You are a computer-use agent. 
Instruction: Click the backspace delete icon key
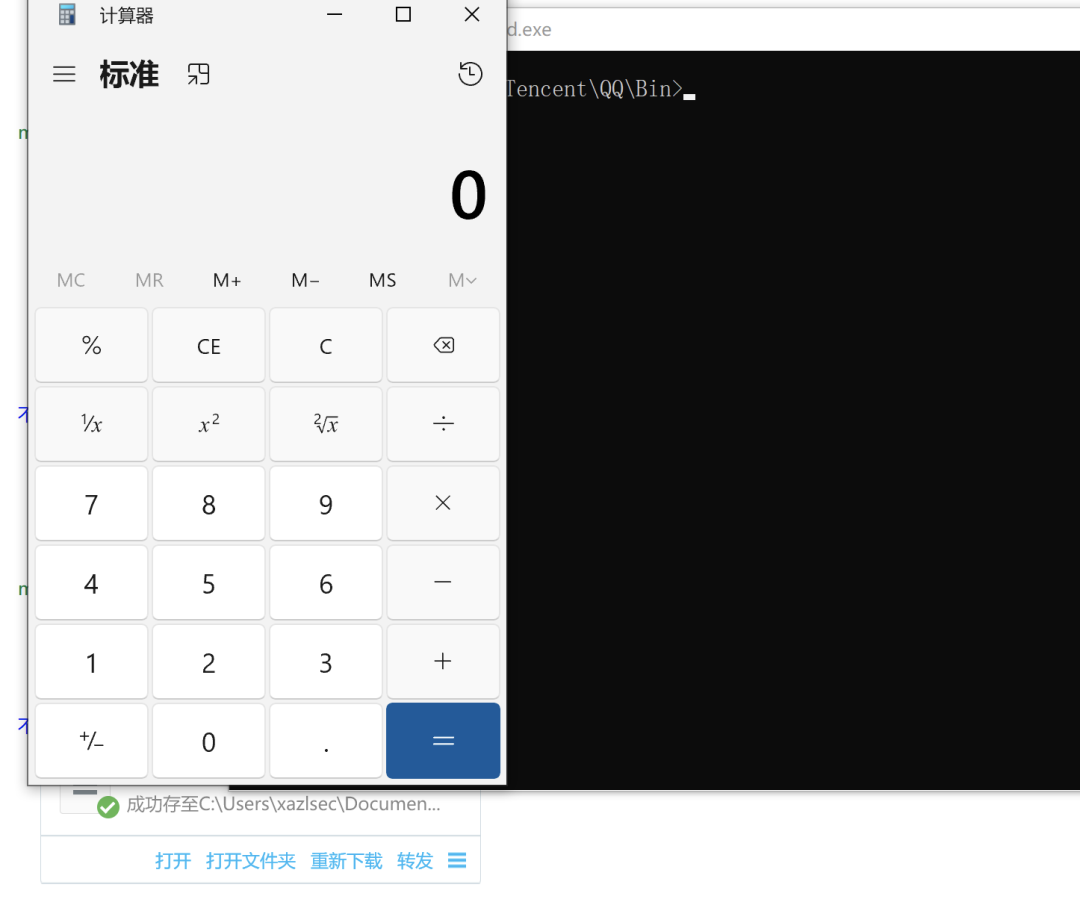443,345
